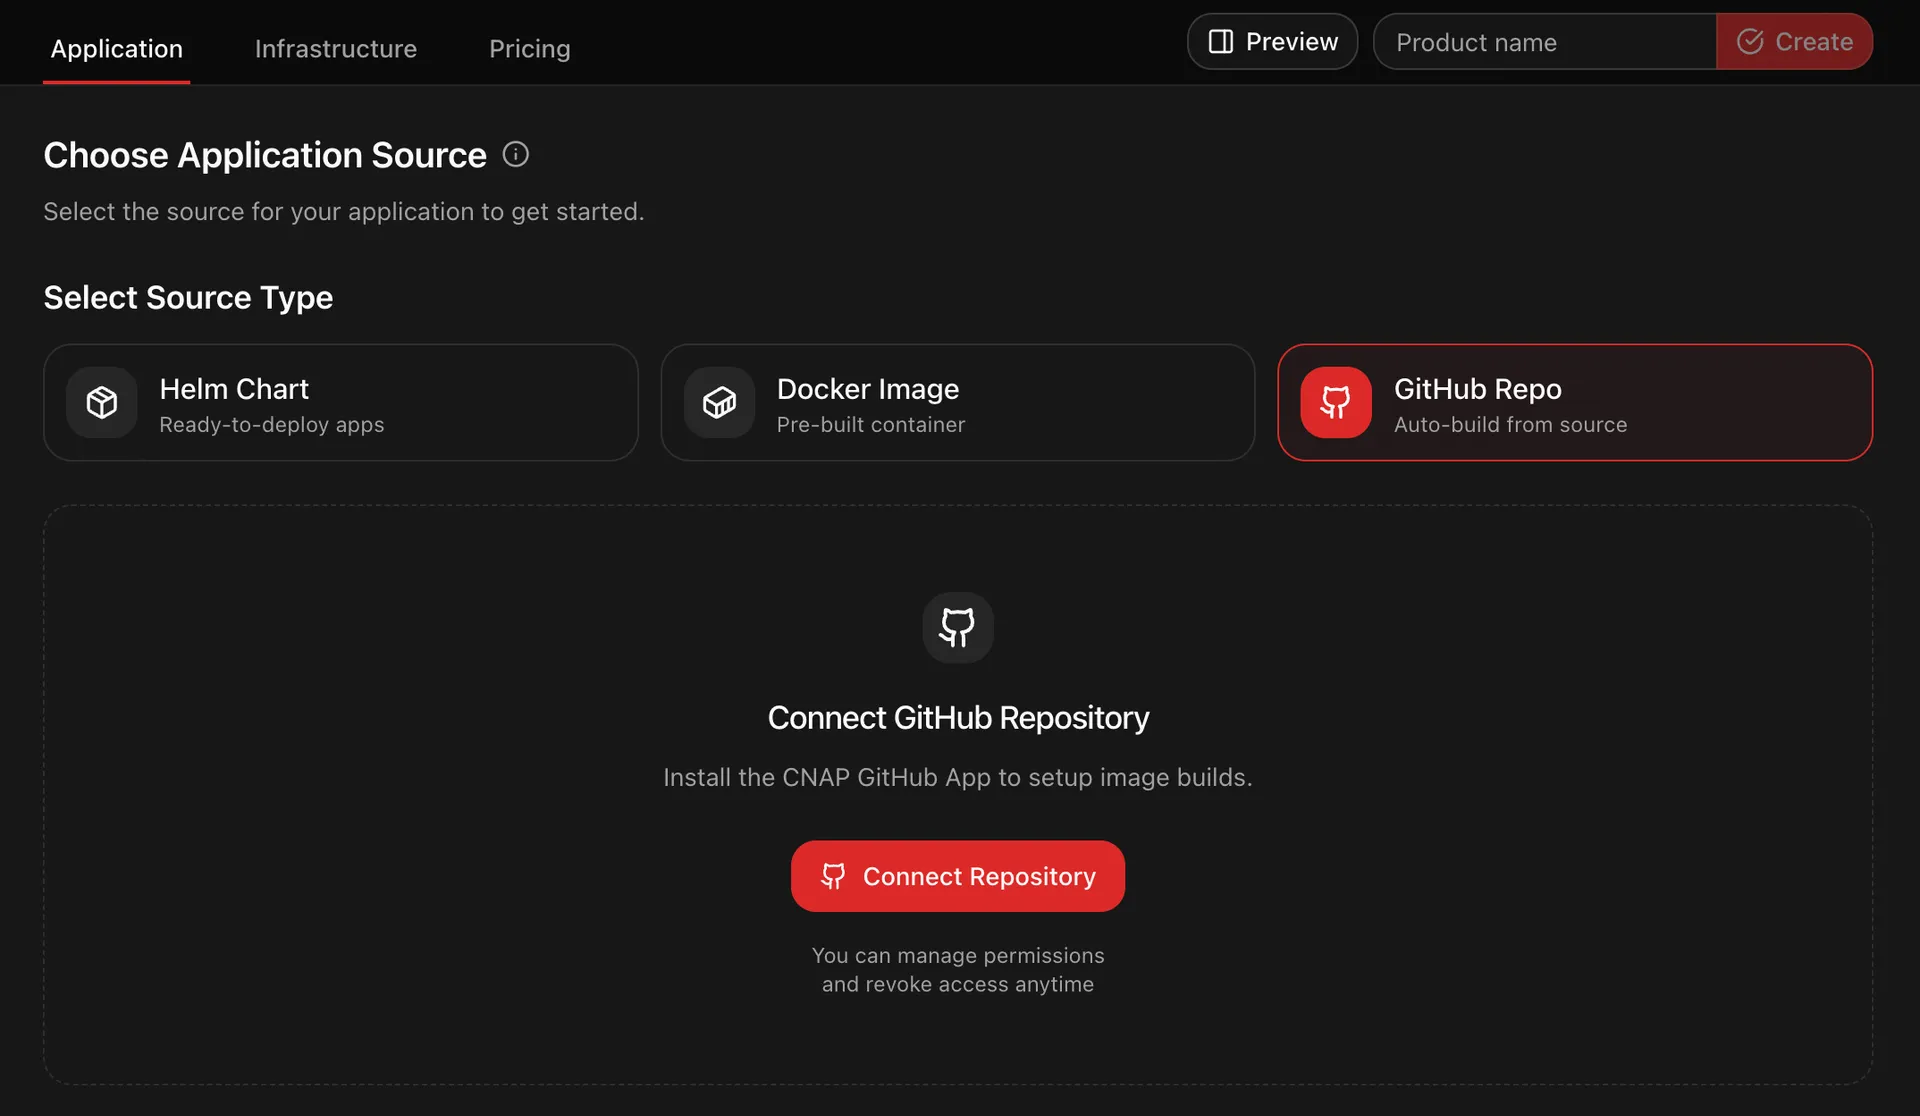Click the Auto-build from source subtitle
The width and height of the screenshot is (1920, 1116).
[x=1510, y=425]
